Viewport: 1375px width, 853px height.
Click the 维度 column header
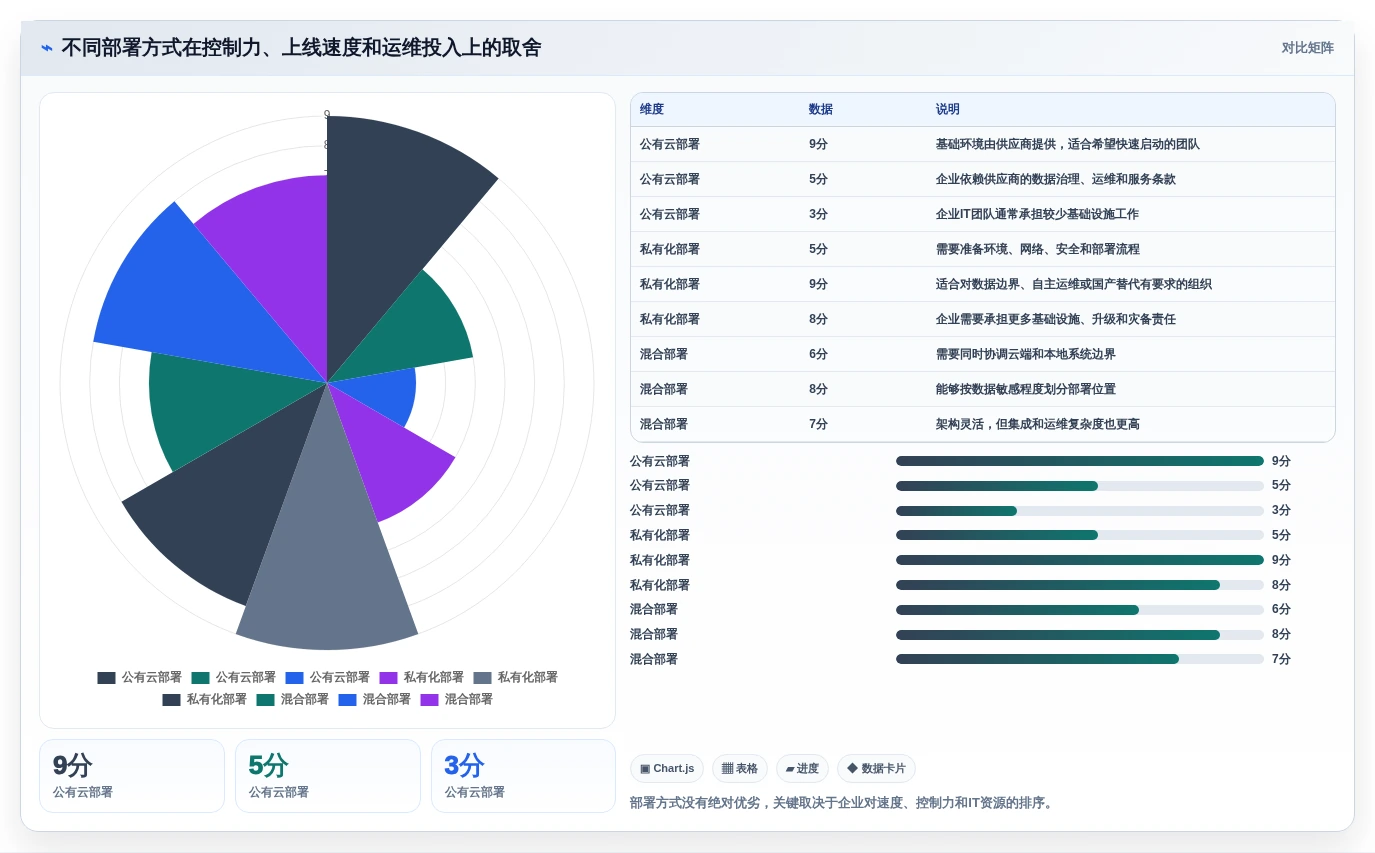click(x=652, y=110)
